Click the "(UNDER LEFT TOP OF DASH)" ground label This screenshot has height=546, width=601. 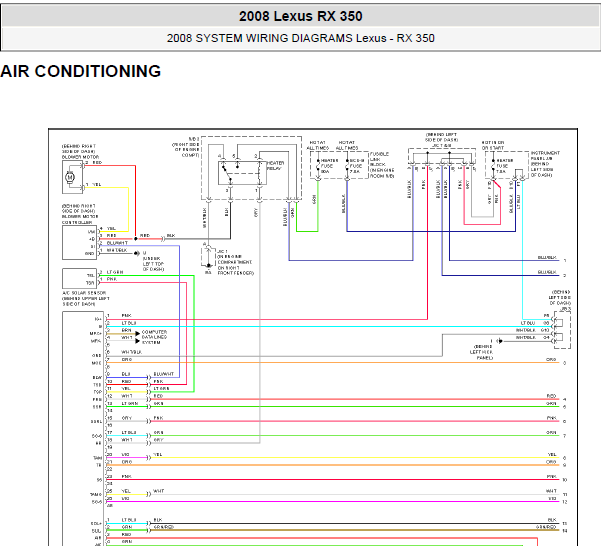pos(153,264)
